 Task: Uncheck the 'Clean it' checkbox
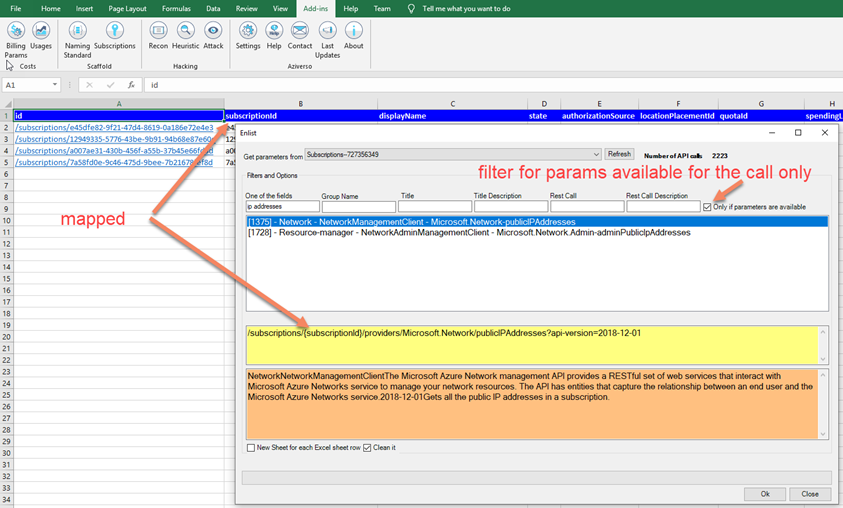[367, 447]
